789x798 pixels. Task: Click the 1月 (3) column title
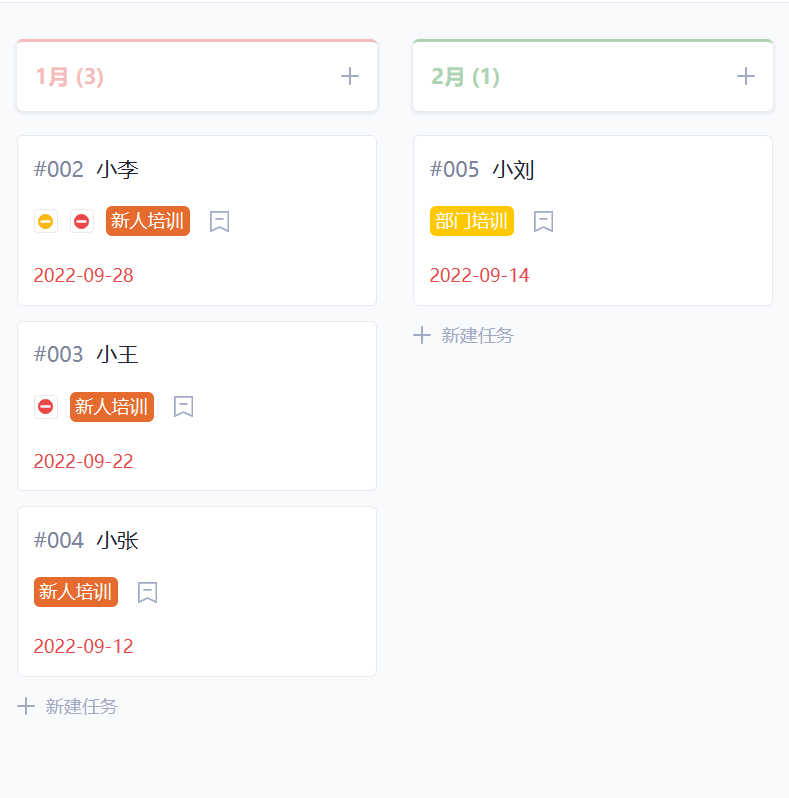click(70, 77)
